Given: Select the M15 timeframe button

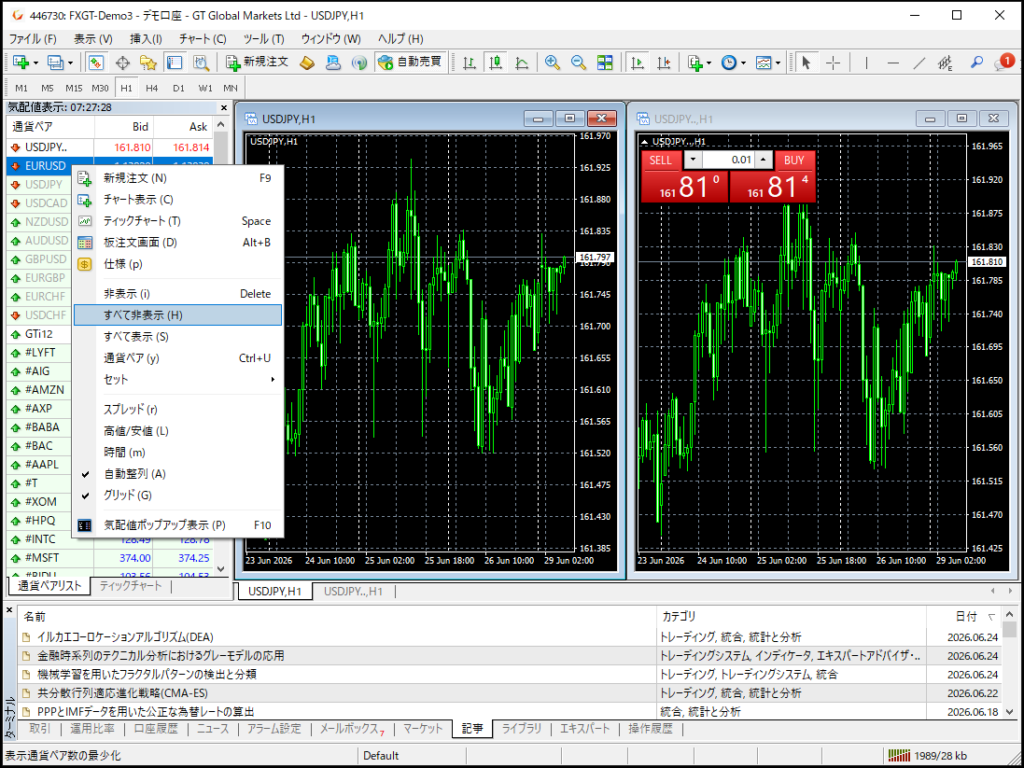Looking at the screenshot, I should [73, 88].
